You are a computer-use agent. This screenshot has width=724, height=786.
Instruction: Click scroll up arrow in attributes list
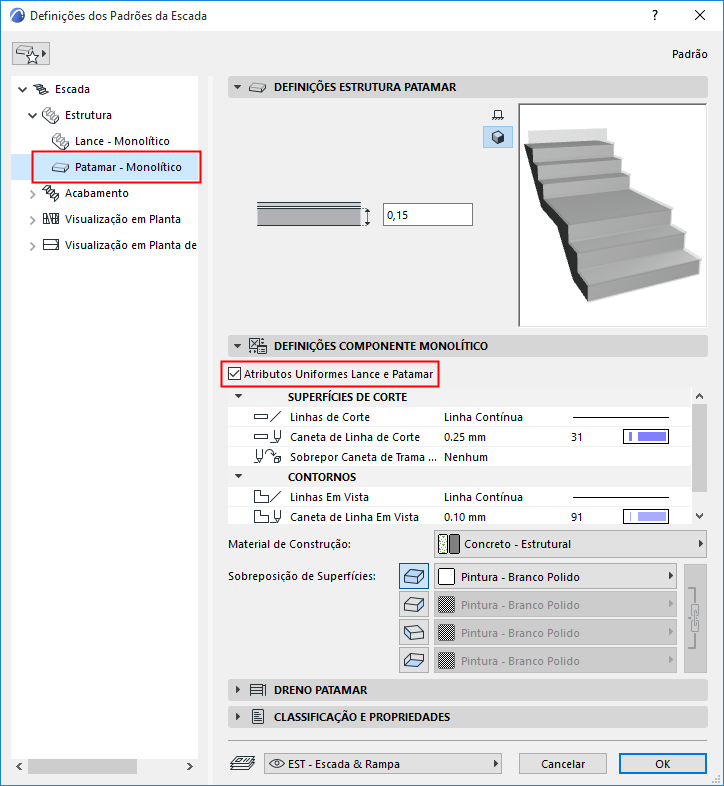pos(699,396)
